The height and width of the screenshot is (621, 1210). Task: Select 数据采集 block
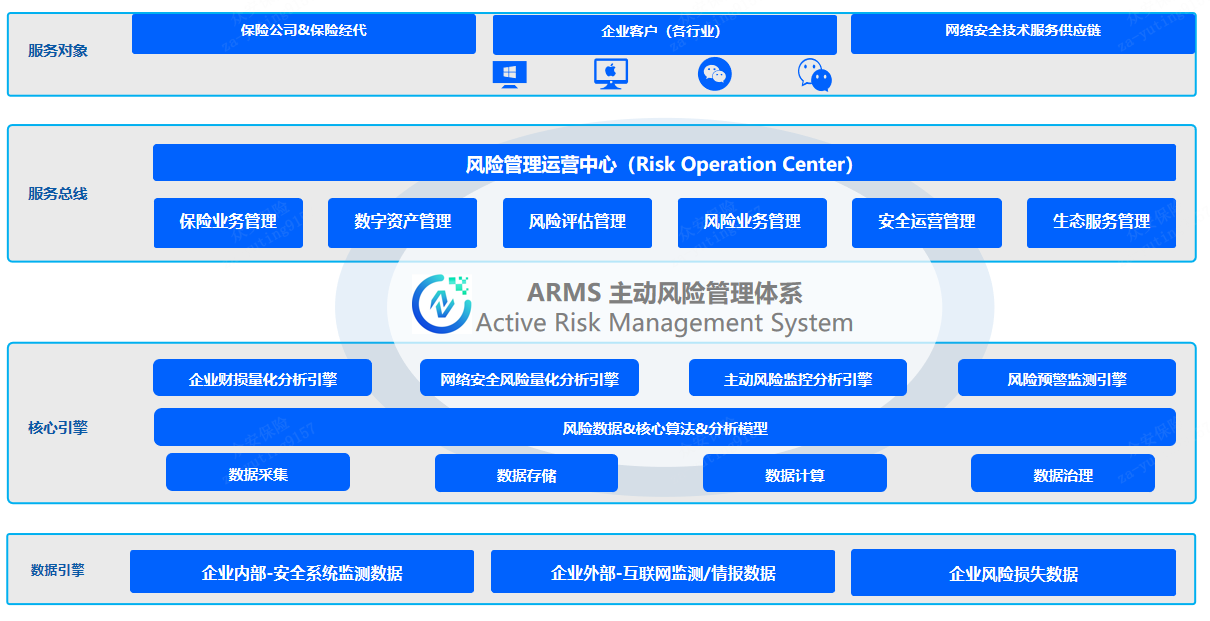[258, 472]
